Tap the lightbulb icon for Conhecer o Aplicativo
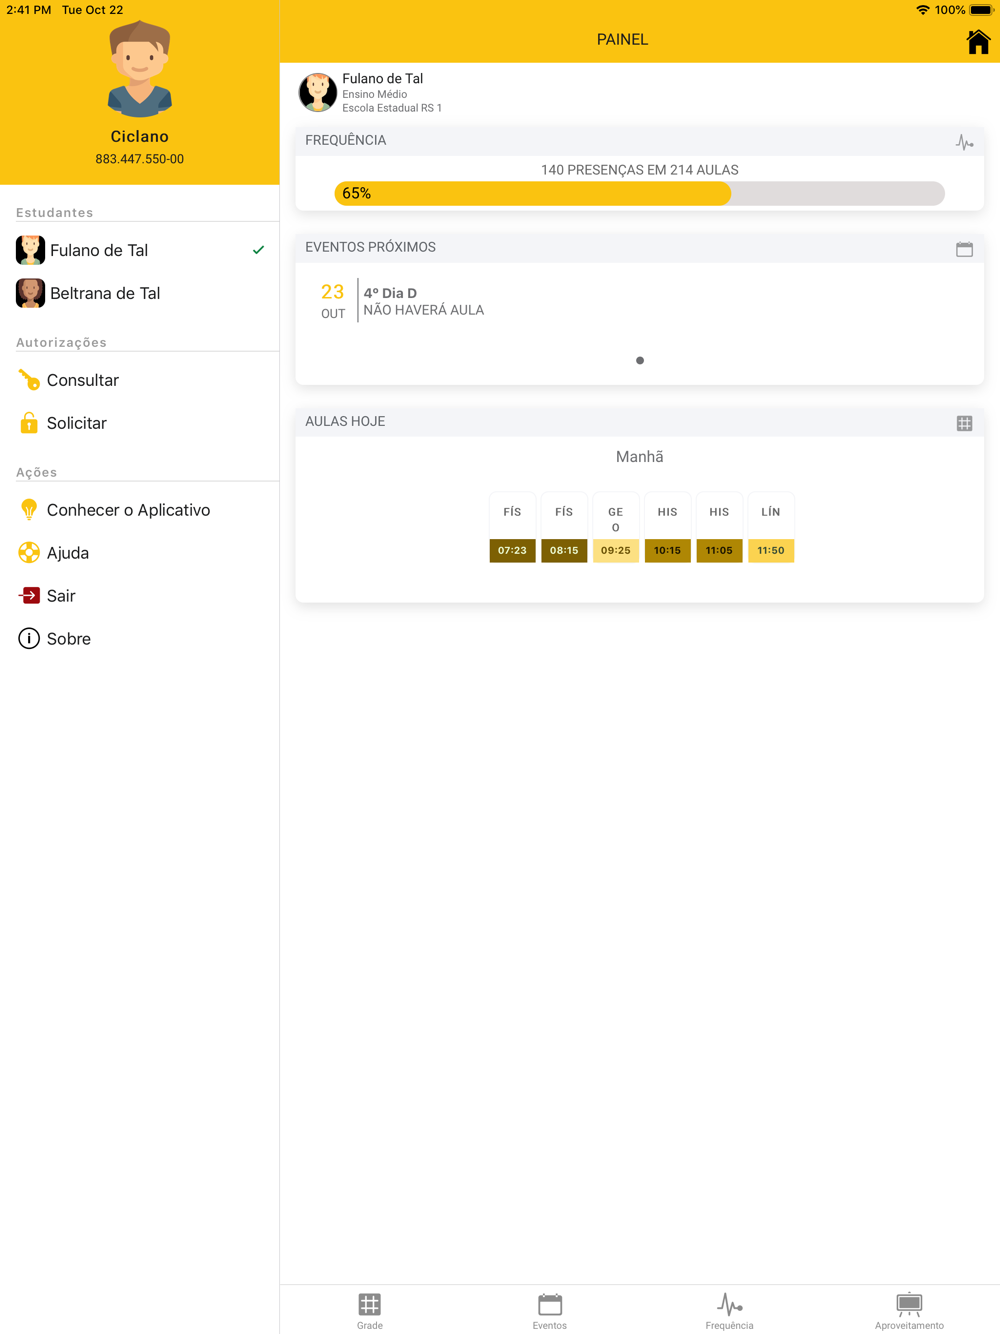1000x1334 pixels. click(29, 510)
